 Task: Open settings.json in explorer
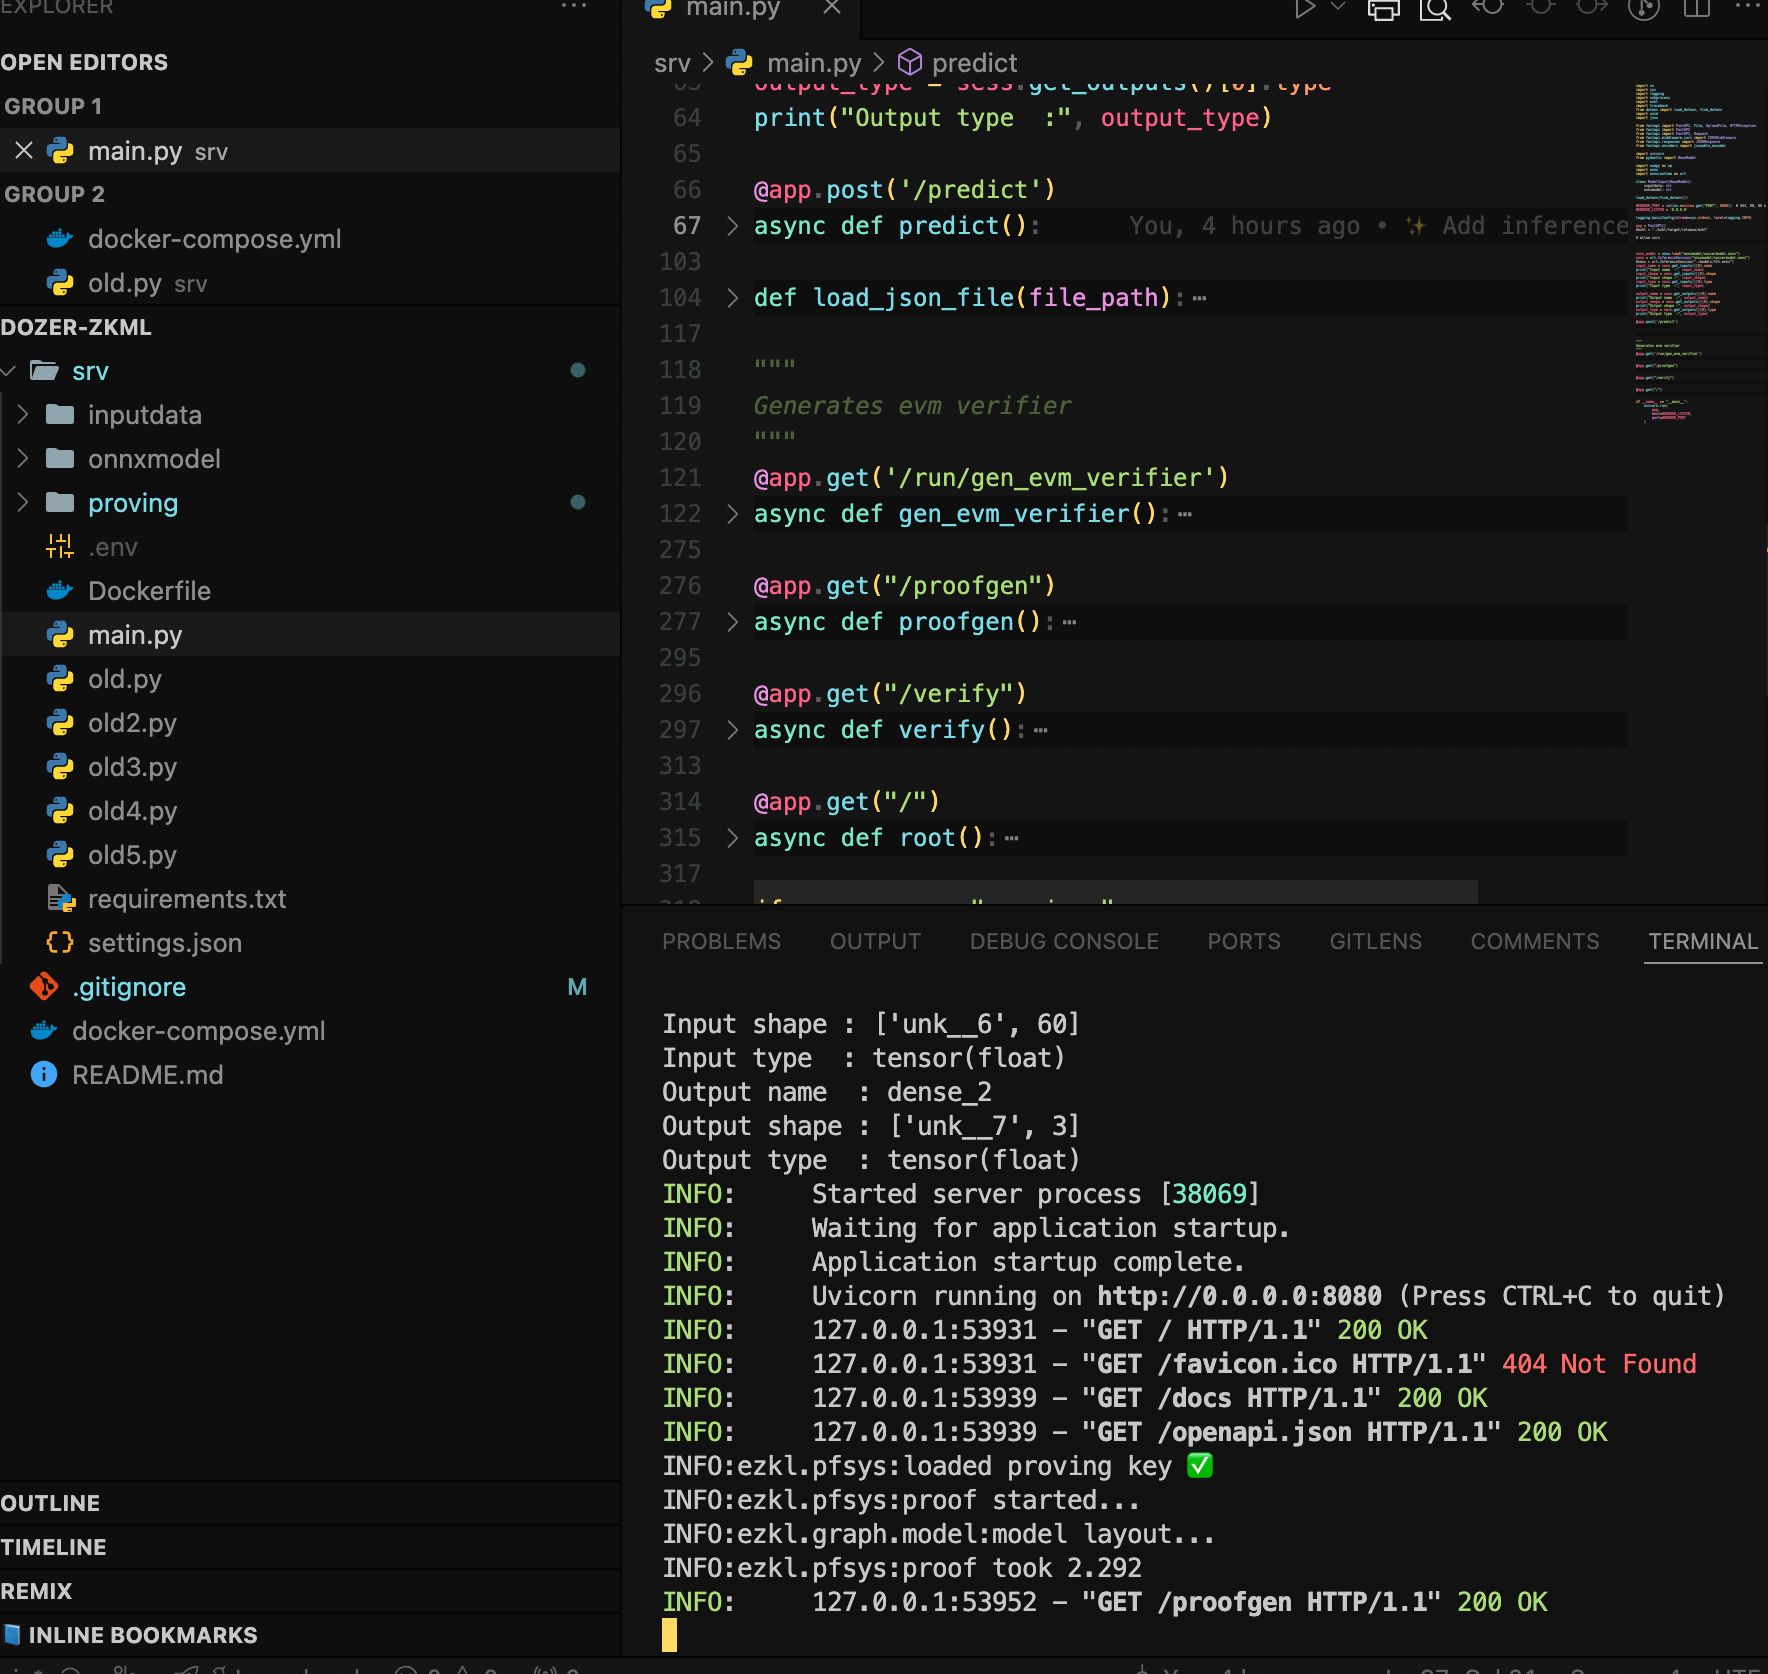tap(165, 943)
